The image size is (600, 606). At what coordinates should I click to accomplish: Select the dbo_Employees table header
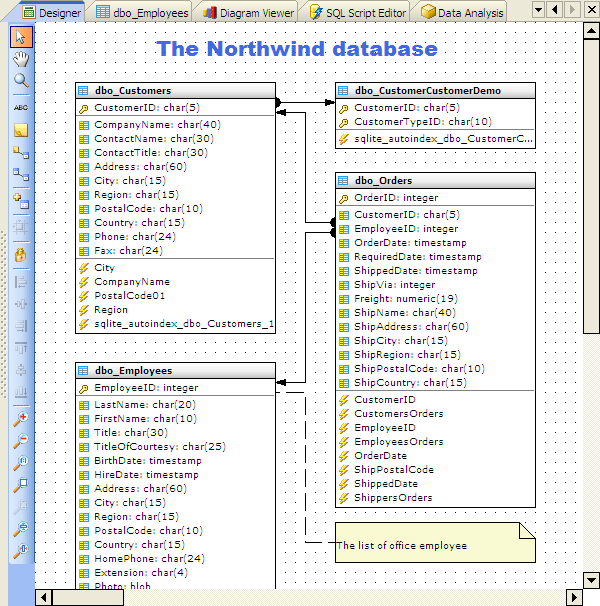point(176,371)
